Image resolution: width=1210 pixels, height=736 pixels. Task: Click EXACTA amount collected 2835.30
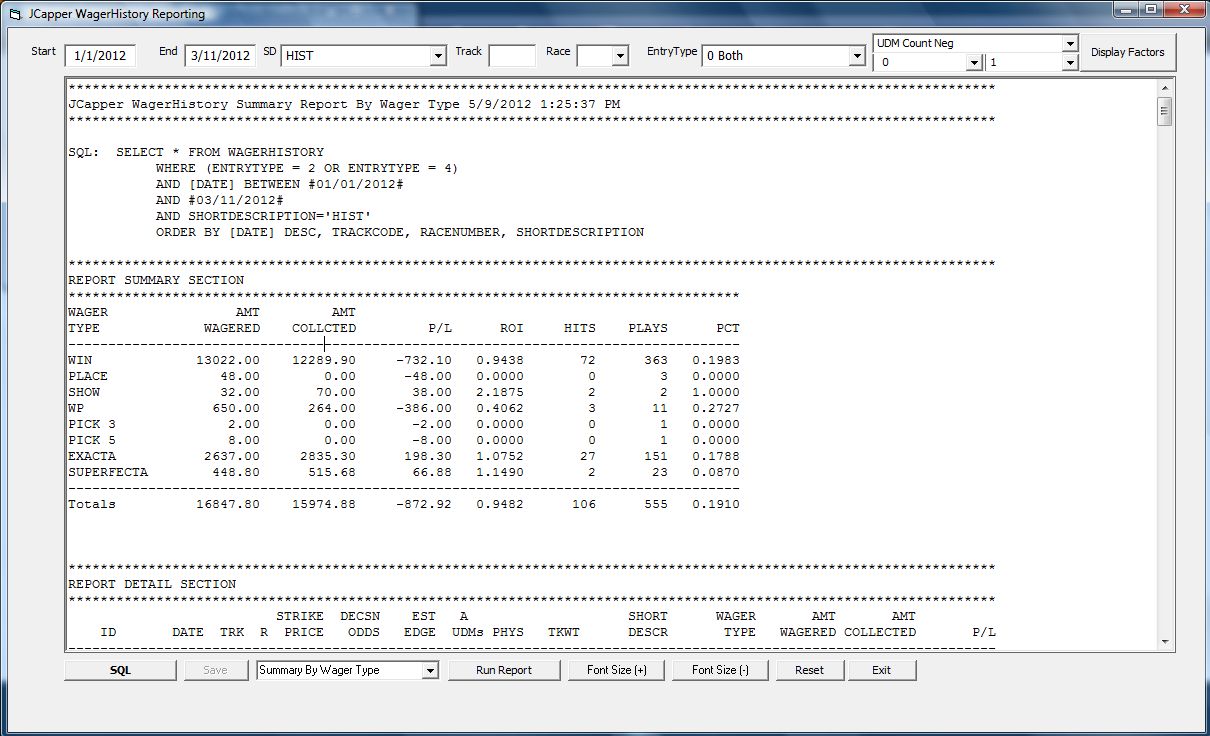[x=328, y=456]
